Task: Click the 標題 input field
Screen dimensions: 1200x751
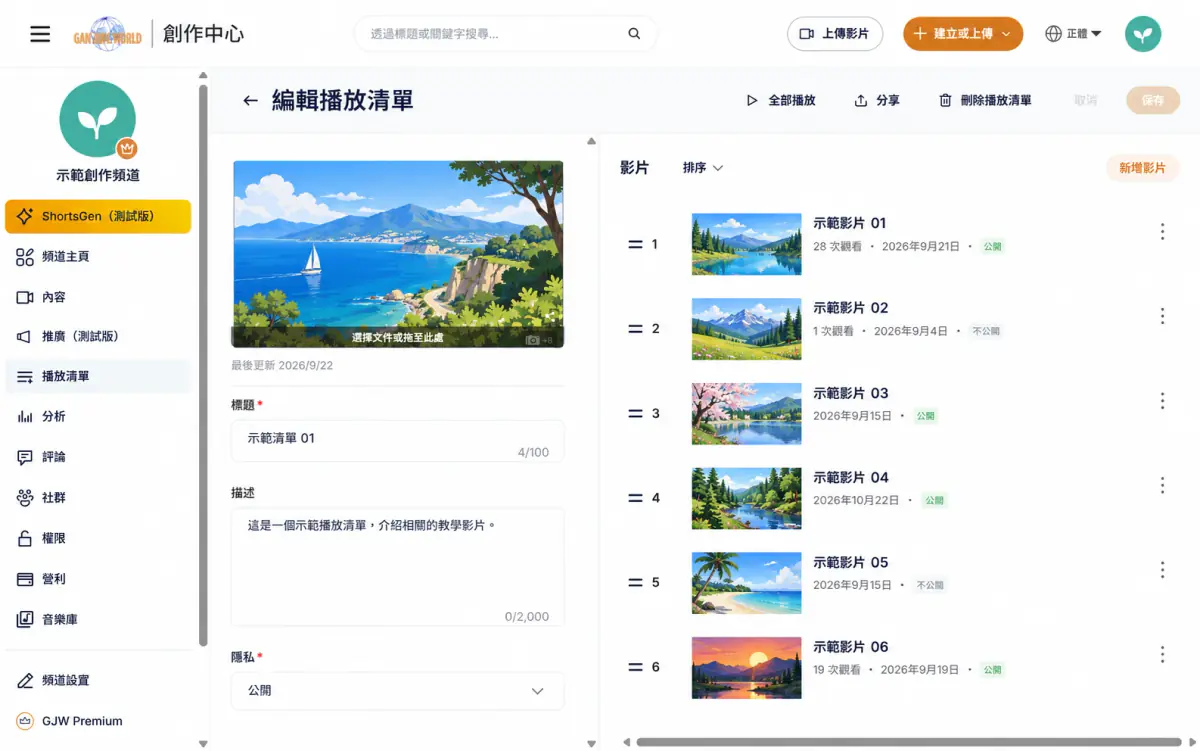Action: pos(397,441)
